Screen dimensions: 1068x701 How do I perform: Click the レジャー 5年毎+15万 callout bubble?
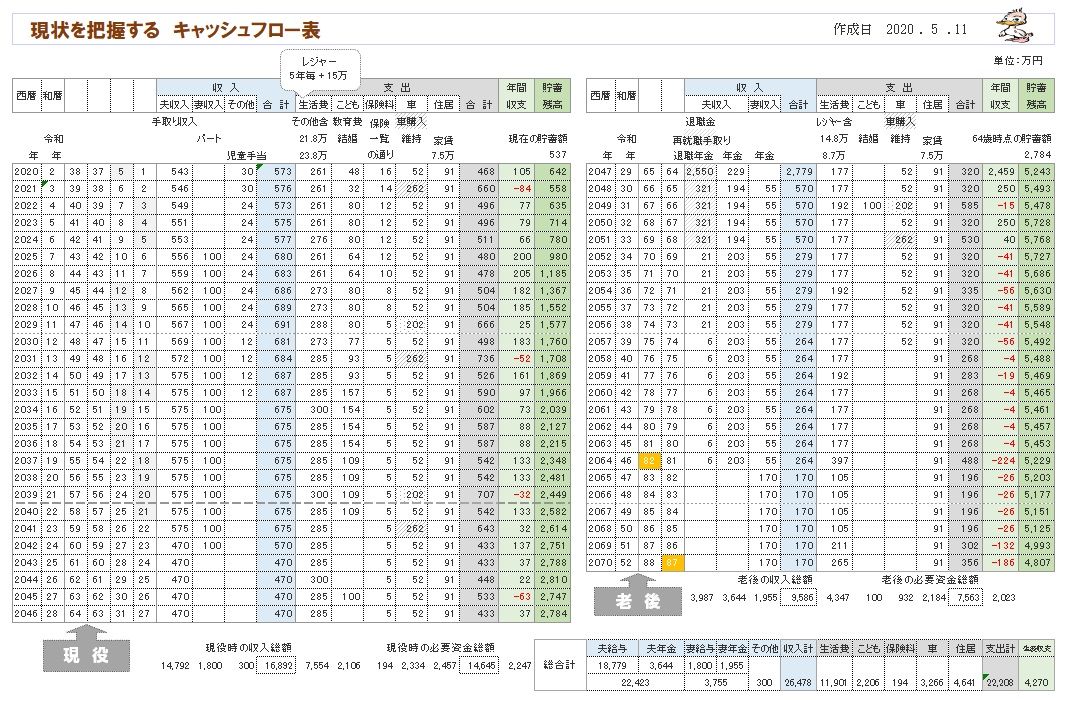click(x=319, y=70)
